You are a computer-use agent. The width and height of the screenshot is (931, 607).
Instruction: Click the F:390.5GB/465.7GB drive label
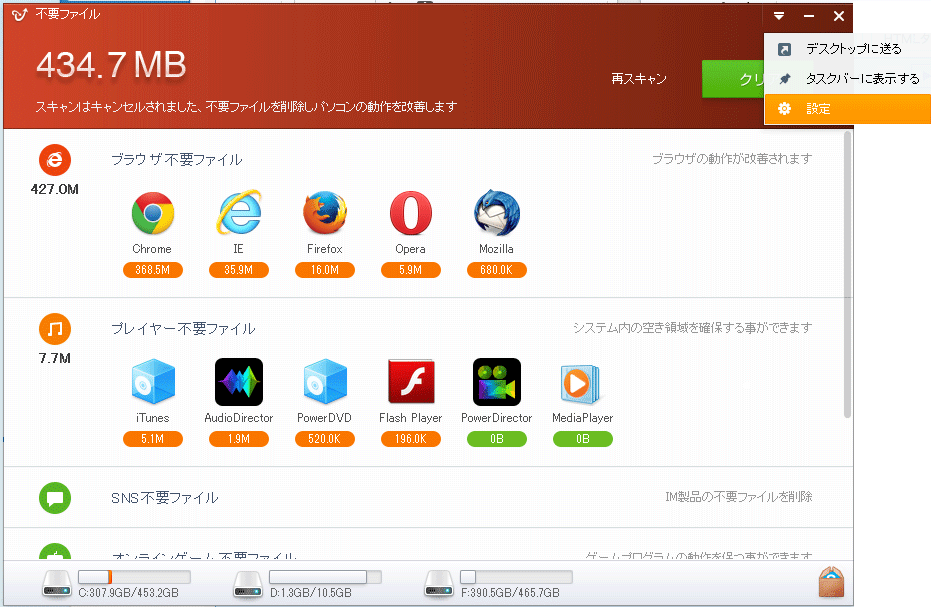click(510, 593)
